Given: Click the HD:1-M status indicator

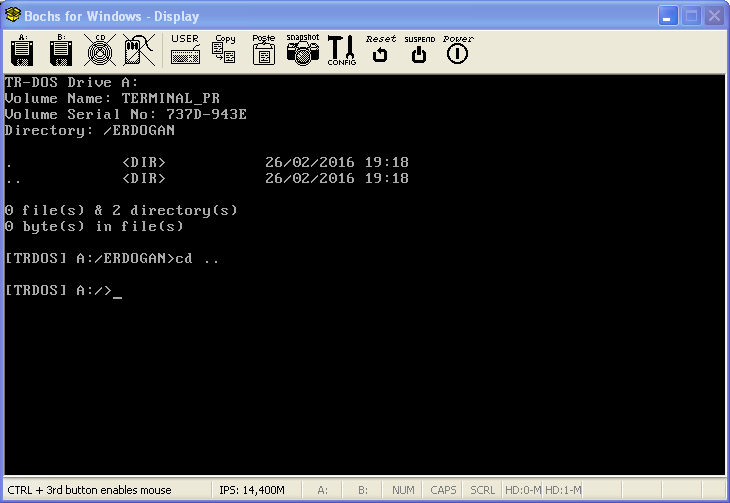Looking at the screenshot, I should [563, 490].
